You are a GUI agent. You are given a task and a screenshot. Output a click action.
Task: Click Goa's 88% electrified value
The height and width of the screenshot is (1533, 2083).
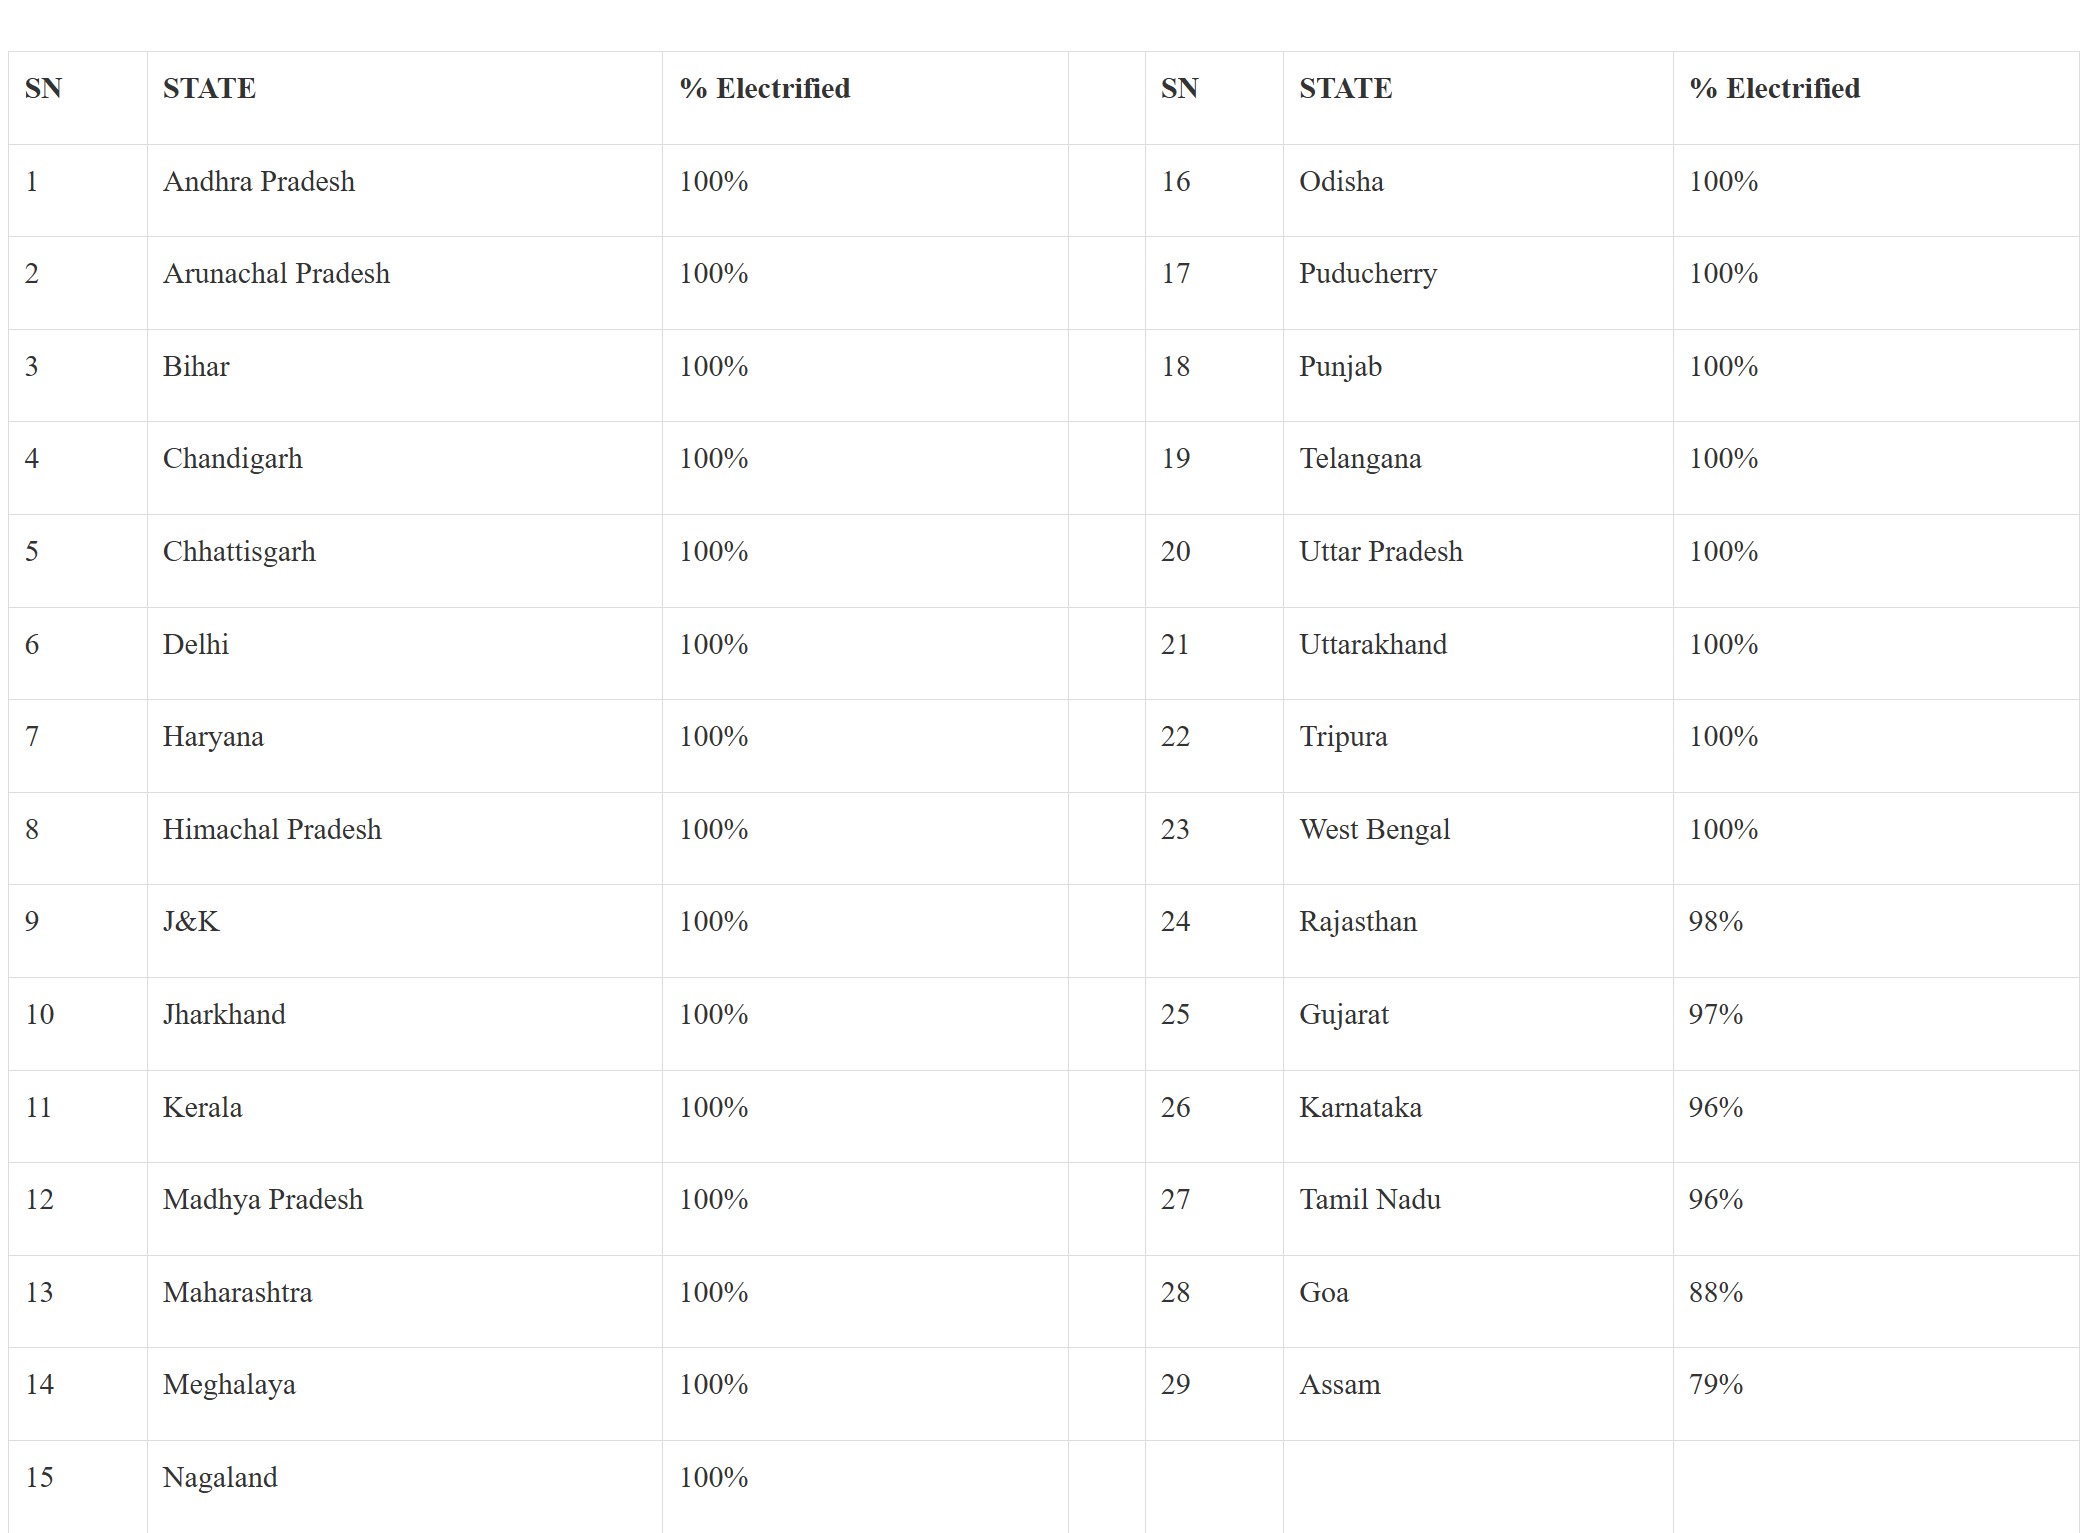(1715, 1293)
